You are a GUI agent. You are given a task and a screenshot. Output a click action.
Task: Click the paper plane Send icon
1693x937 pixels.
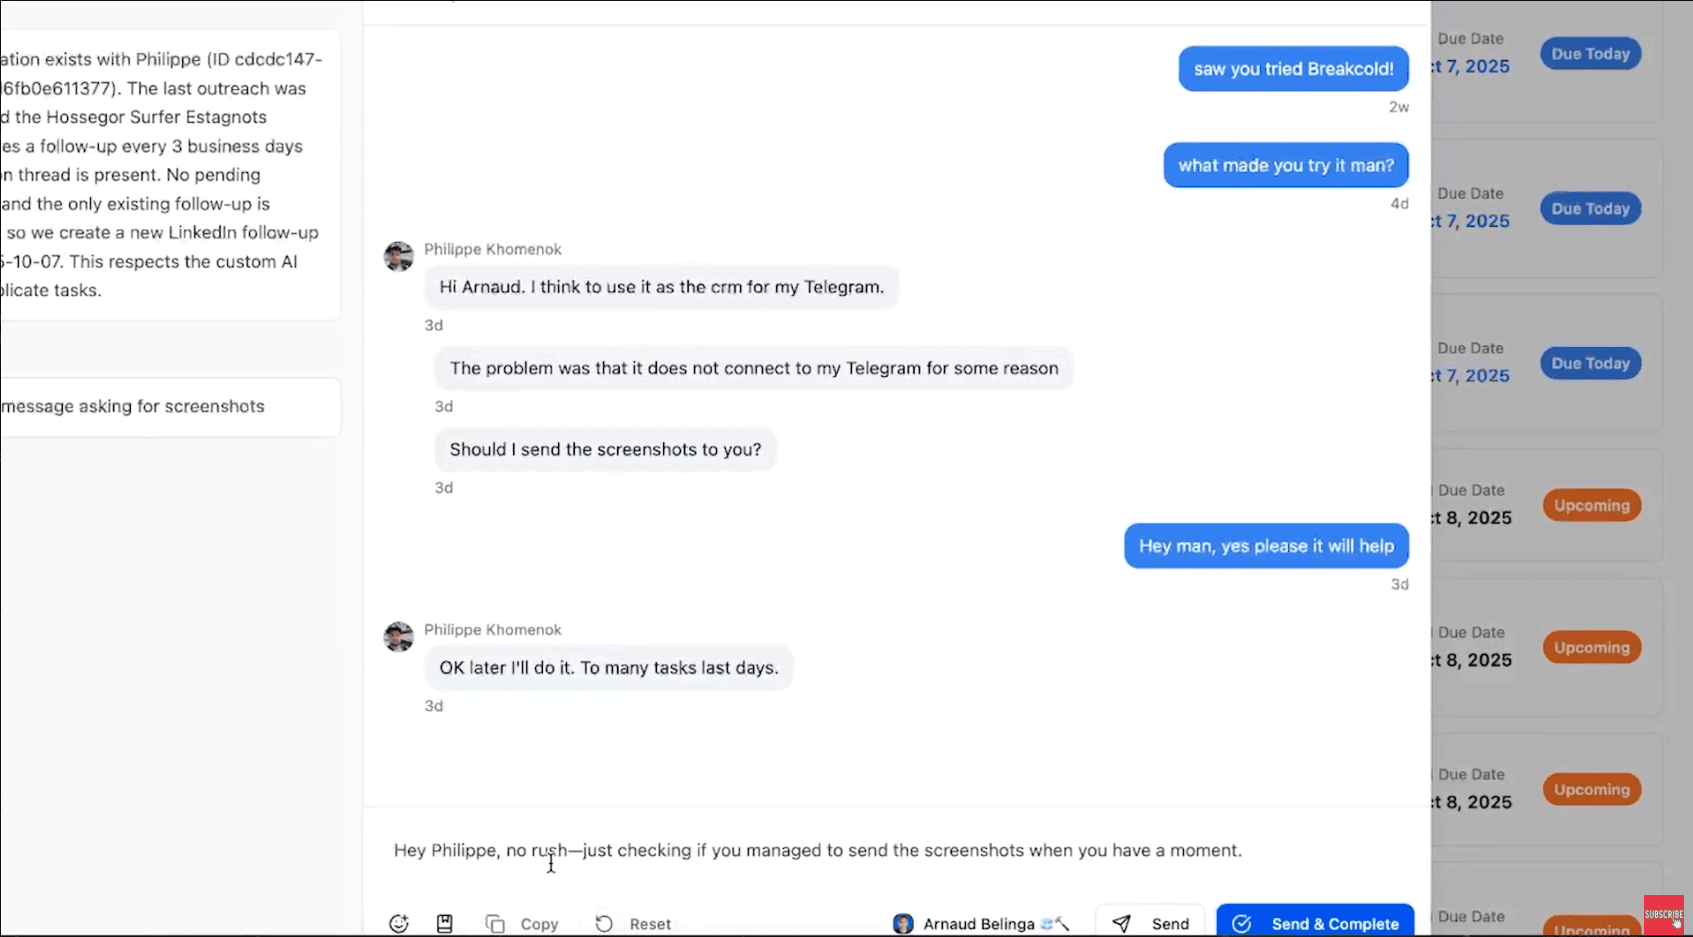click(1123, 923)
